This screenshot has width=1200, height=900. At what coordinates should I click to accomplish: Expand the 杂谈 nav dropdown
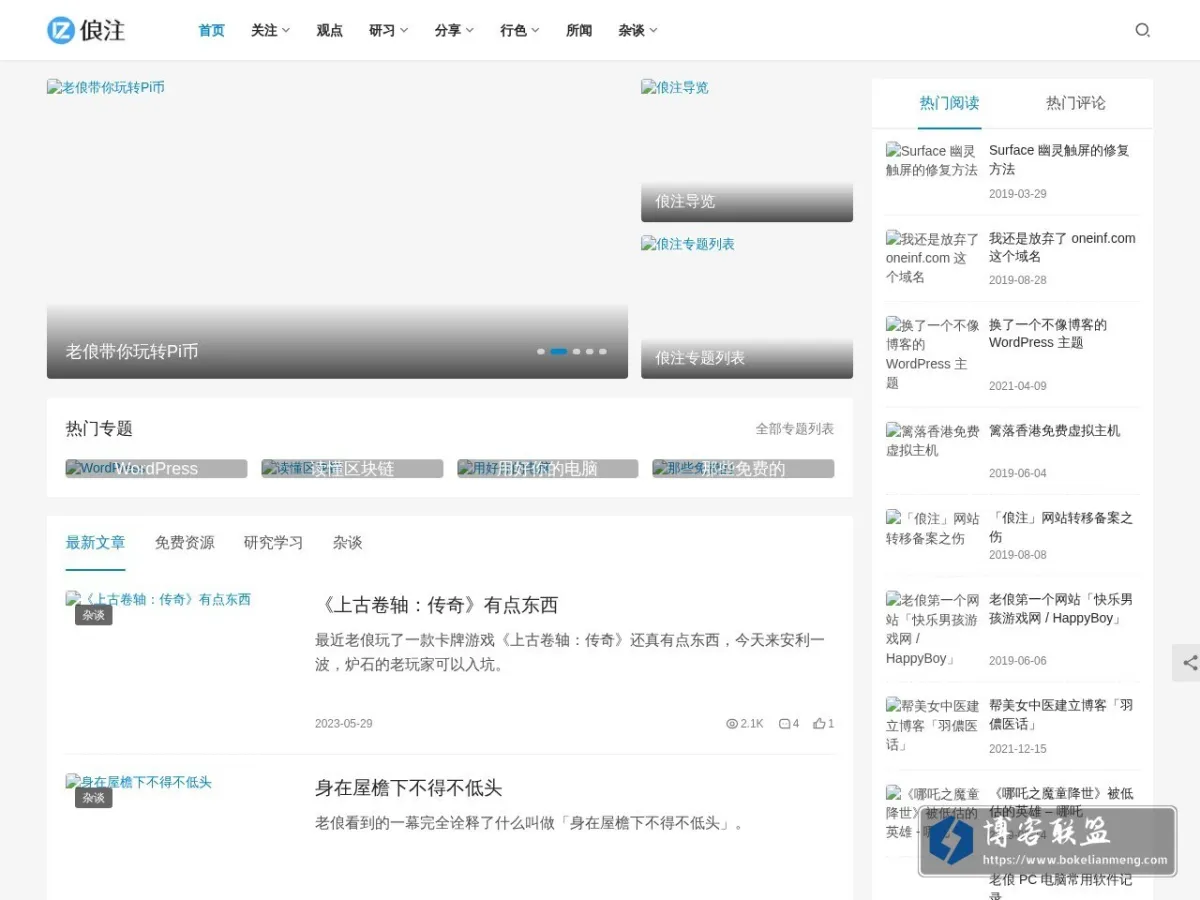pyautogui.click(x=638, y=30)
